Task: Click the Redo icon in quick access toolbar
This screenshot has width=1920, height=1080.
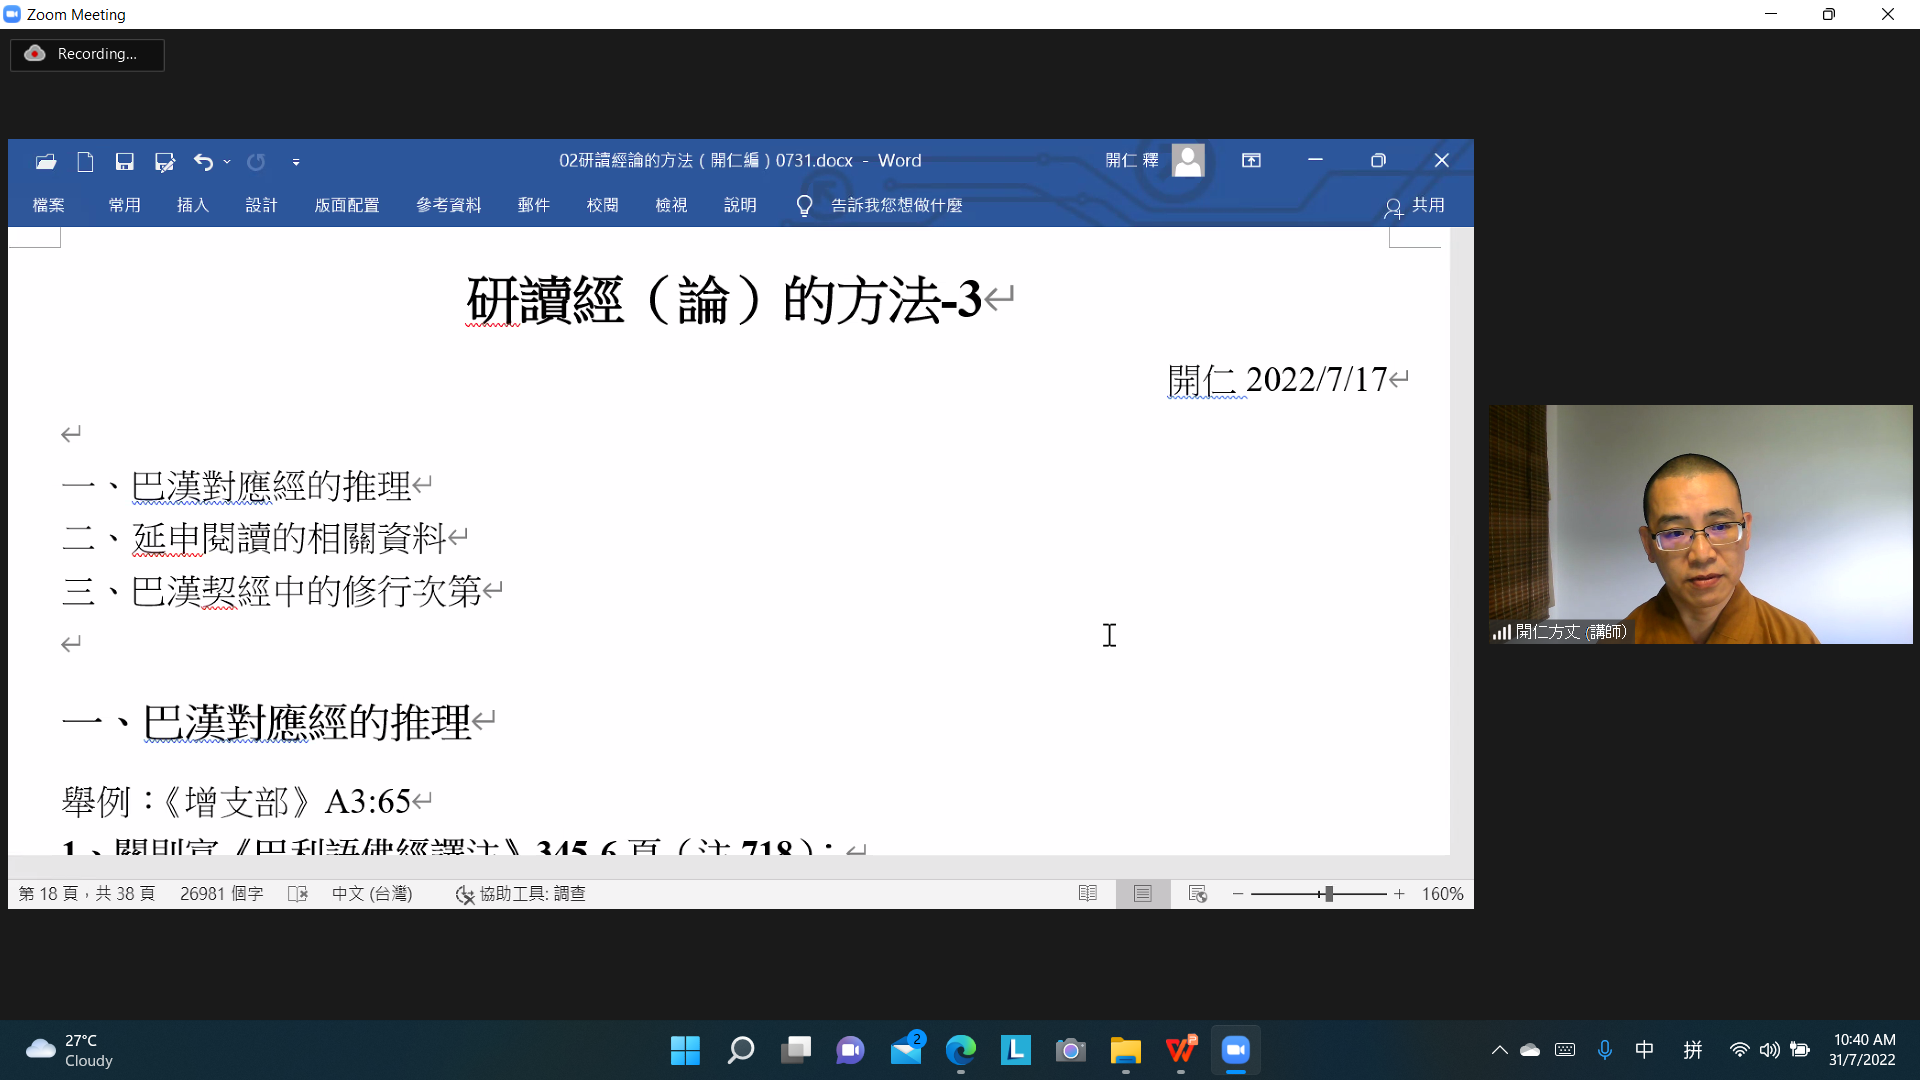Action: (256, 162)
